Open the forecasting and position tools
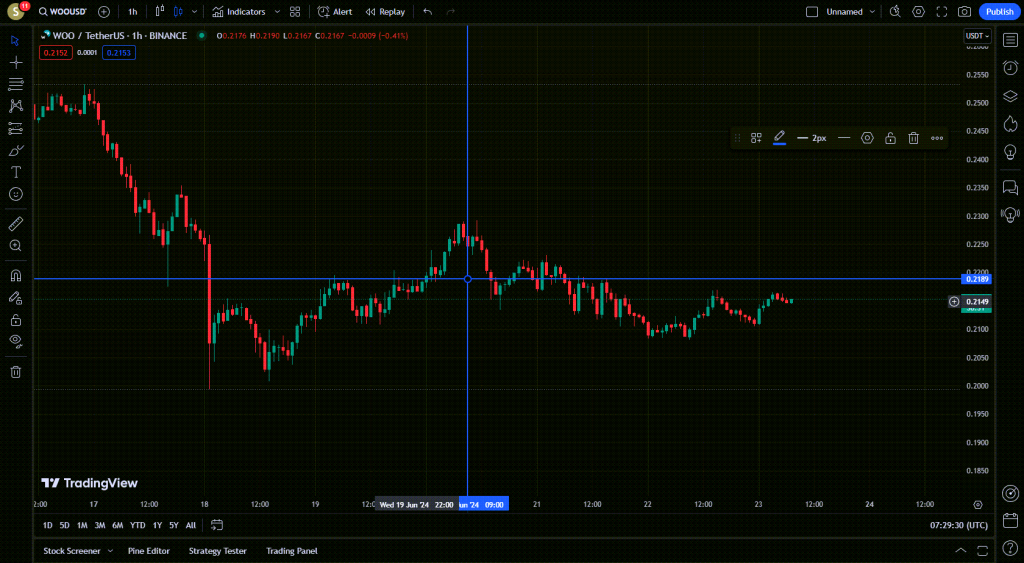The width and height of the screenshot is (1024, 563). click(x=16, y=128)
